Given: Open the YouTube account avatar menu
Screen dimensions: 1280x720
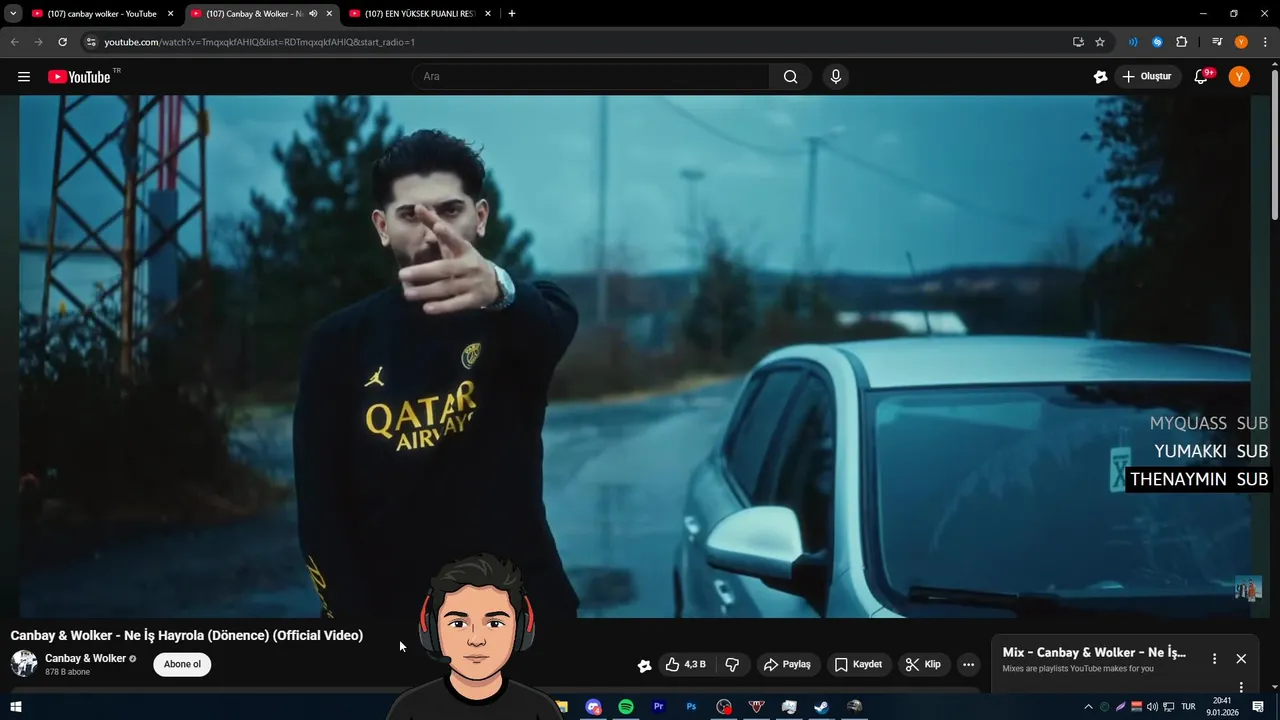Looking at the screenshot, I should [1239, 77].
